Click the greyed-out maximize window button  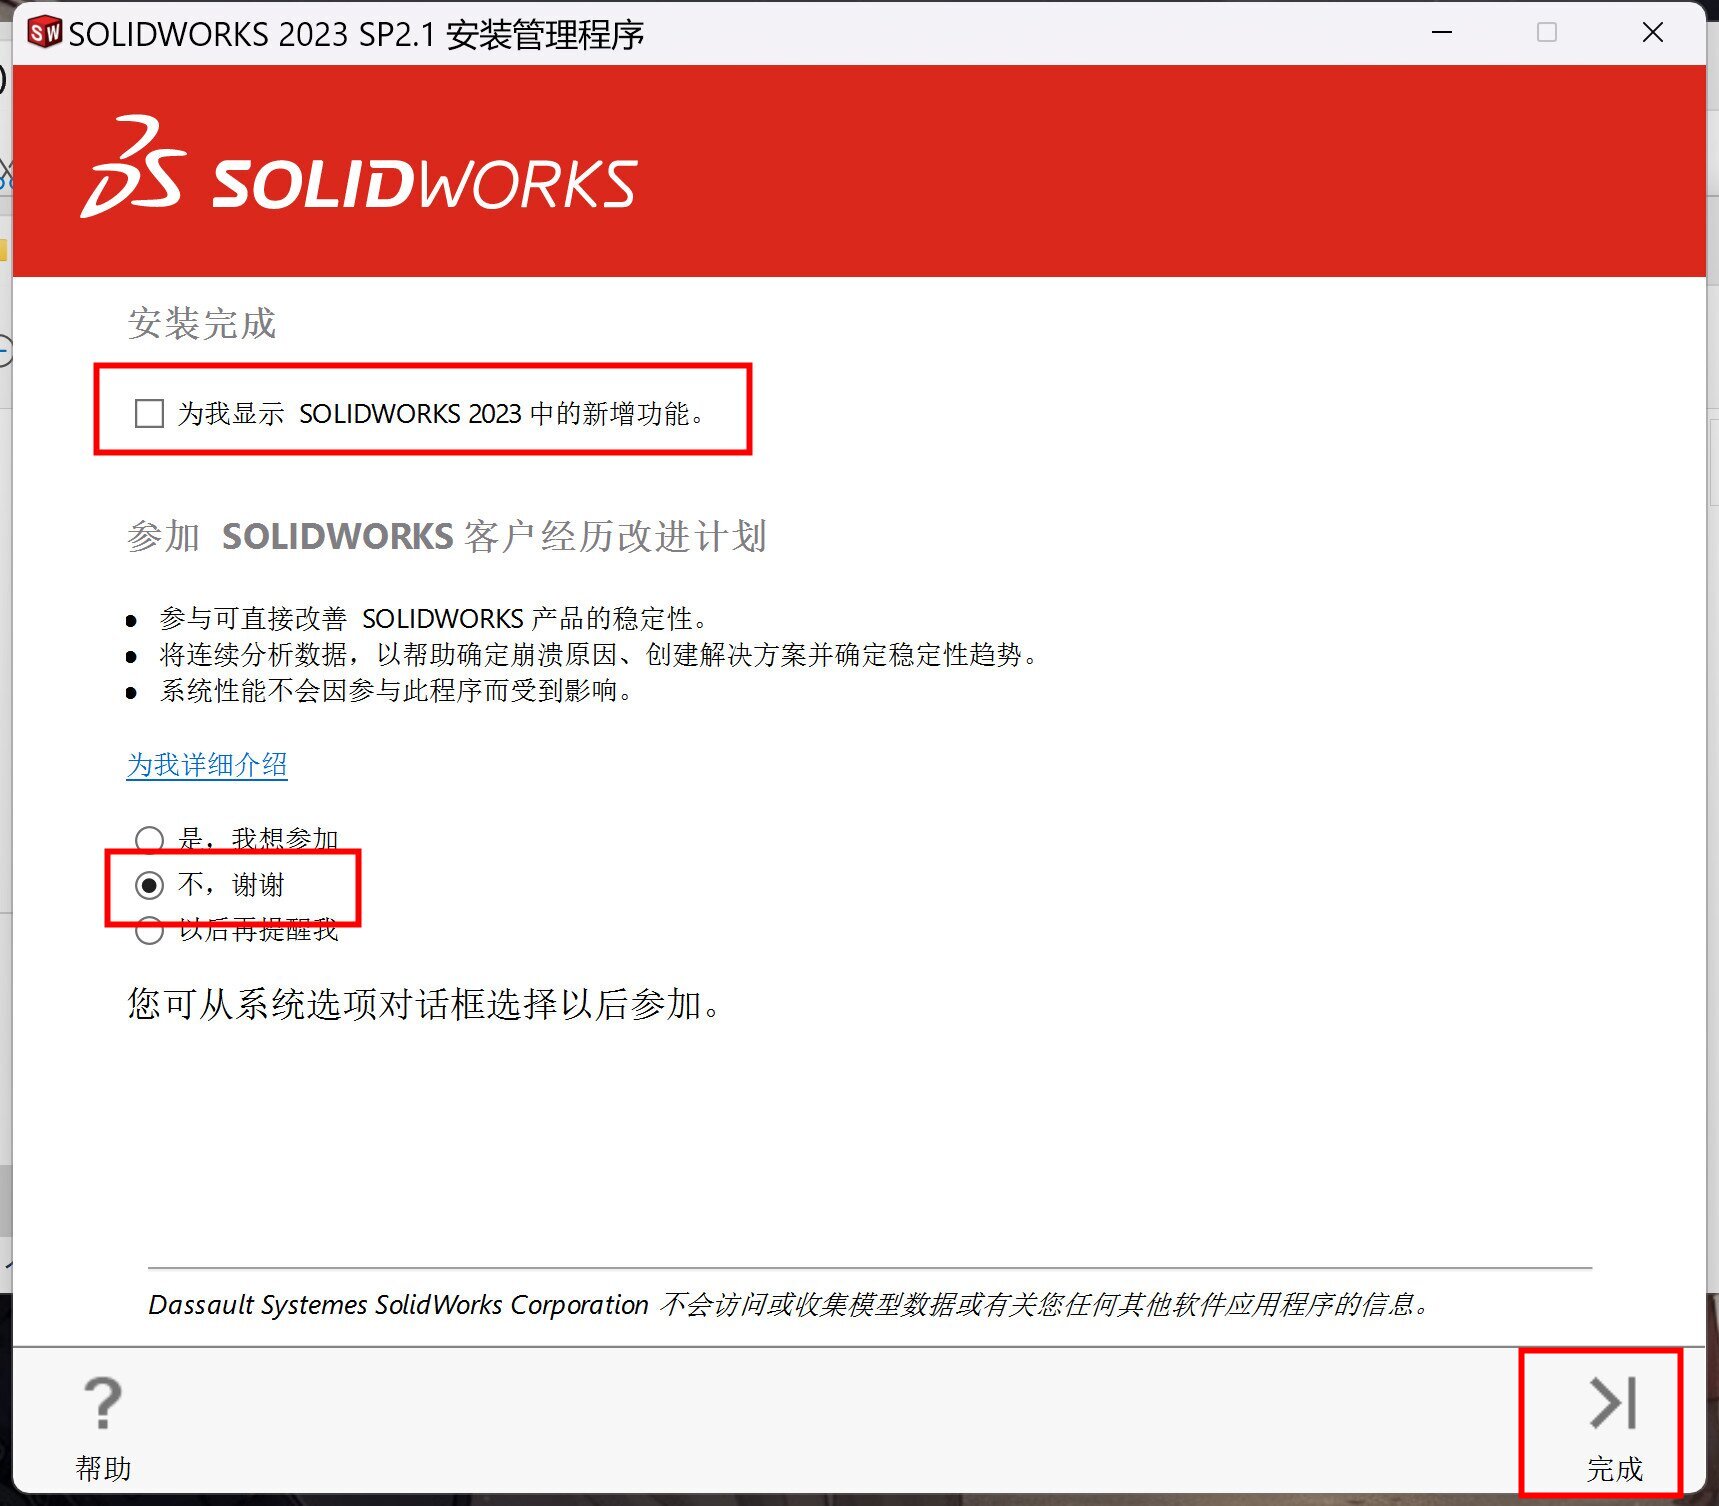[x=1546, y=33]
